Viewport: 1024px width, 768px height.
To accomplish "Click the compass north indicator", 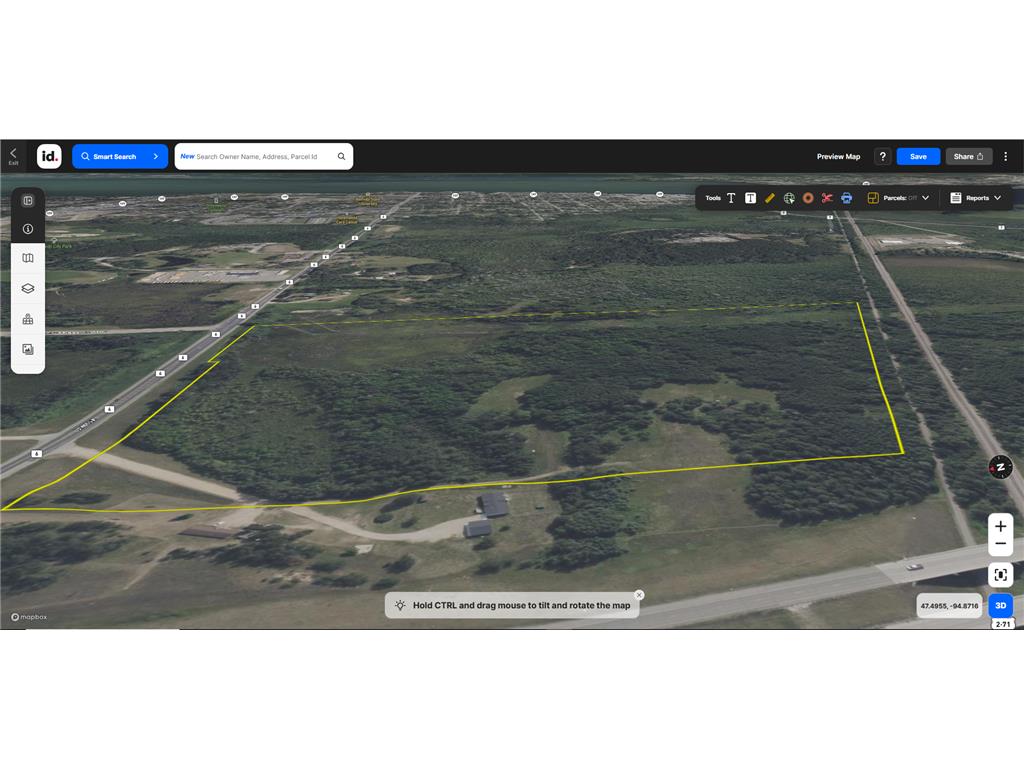I will coord(1000,467).
